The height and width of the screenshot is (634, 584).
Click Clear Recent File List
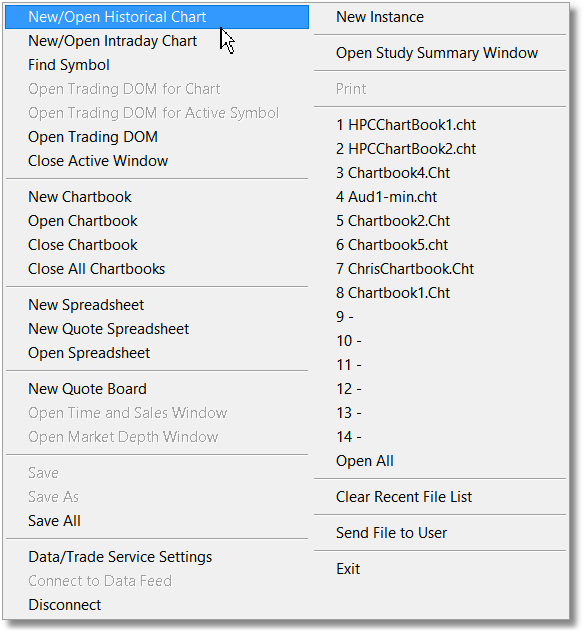pyautogui.click(x=440, y=497)
